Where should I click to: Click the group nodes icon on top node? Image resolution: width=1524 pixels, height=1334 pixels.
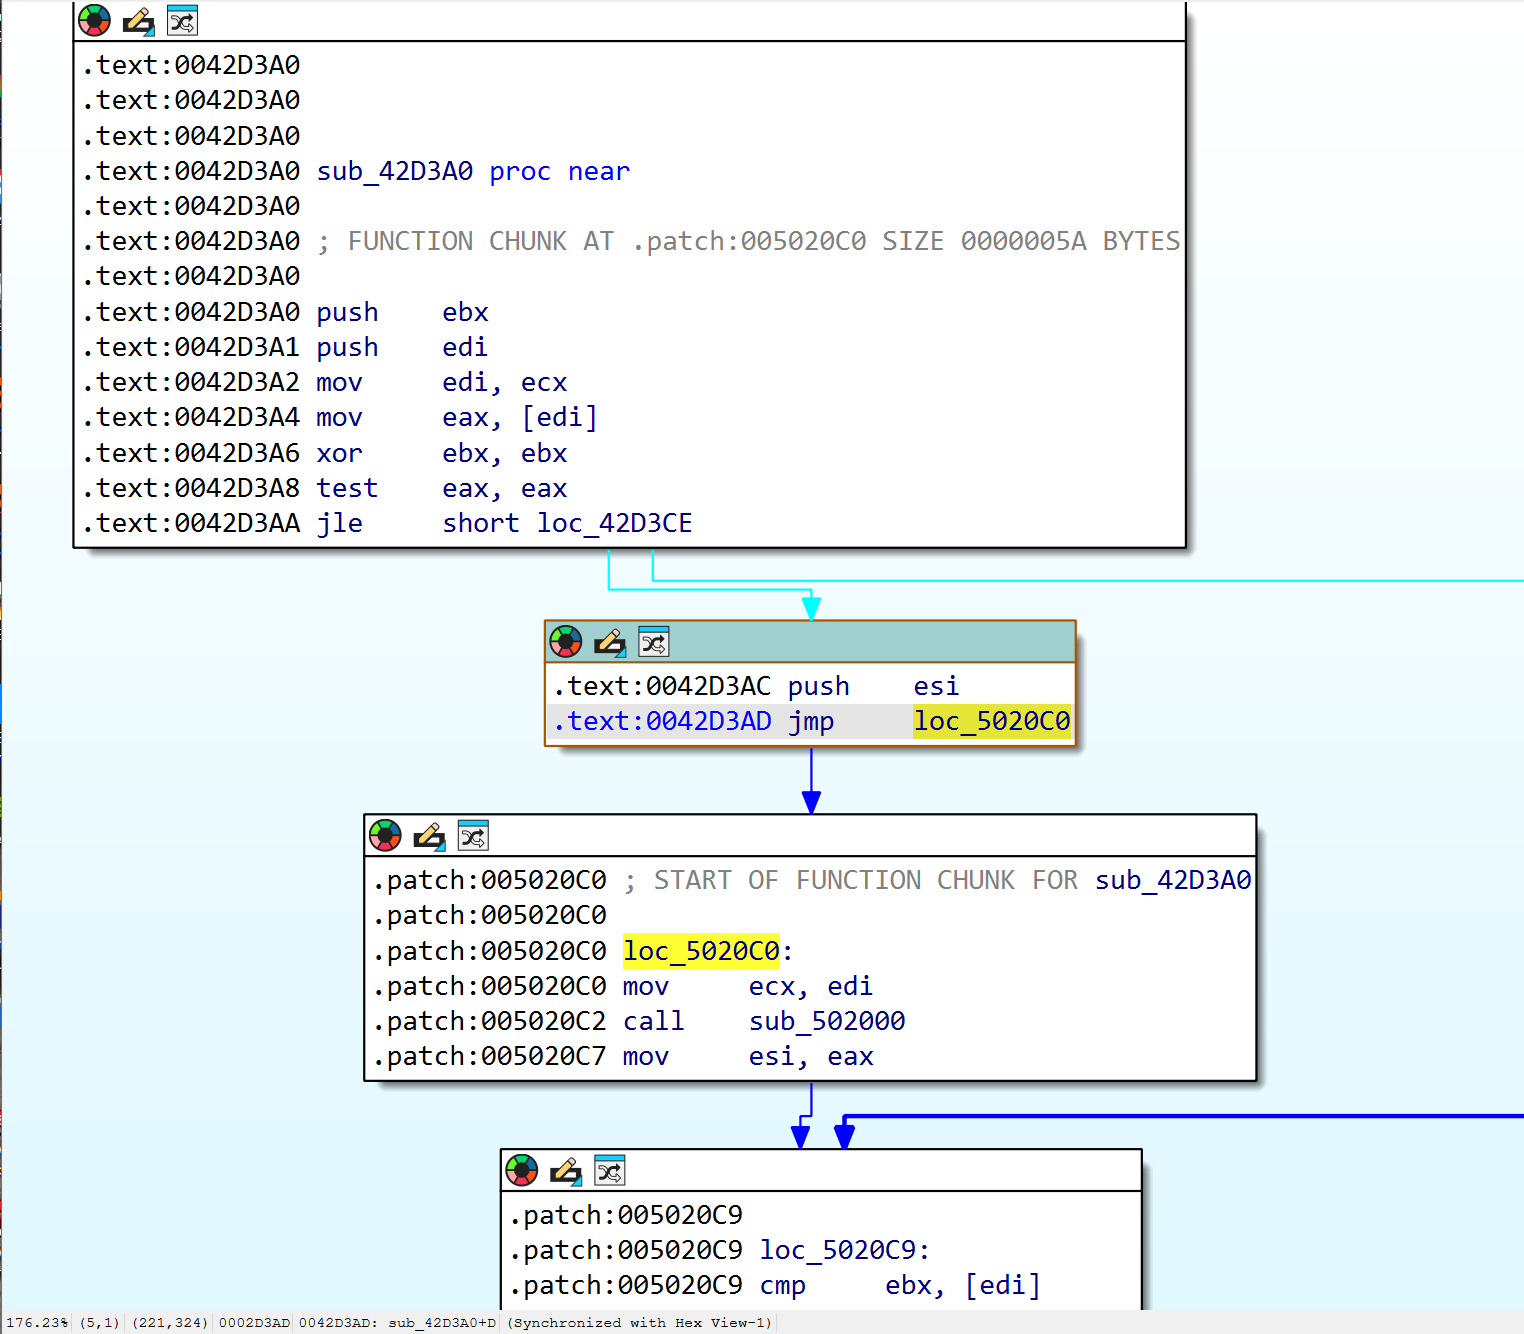[182, 20]
